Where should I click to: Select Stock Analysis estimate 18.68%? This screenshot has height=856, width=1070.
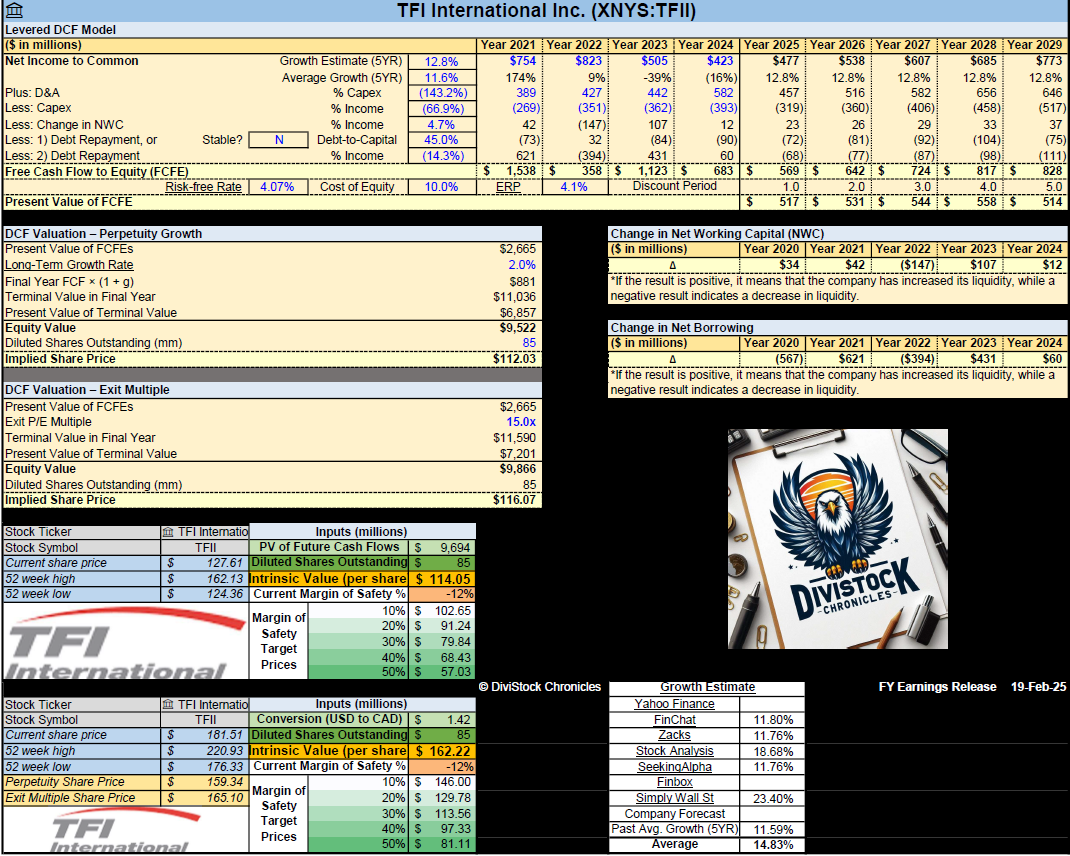(772, 752)
